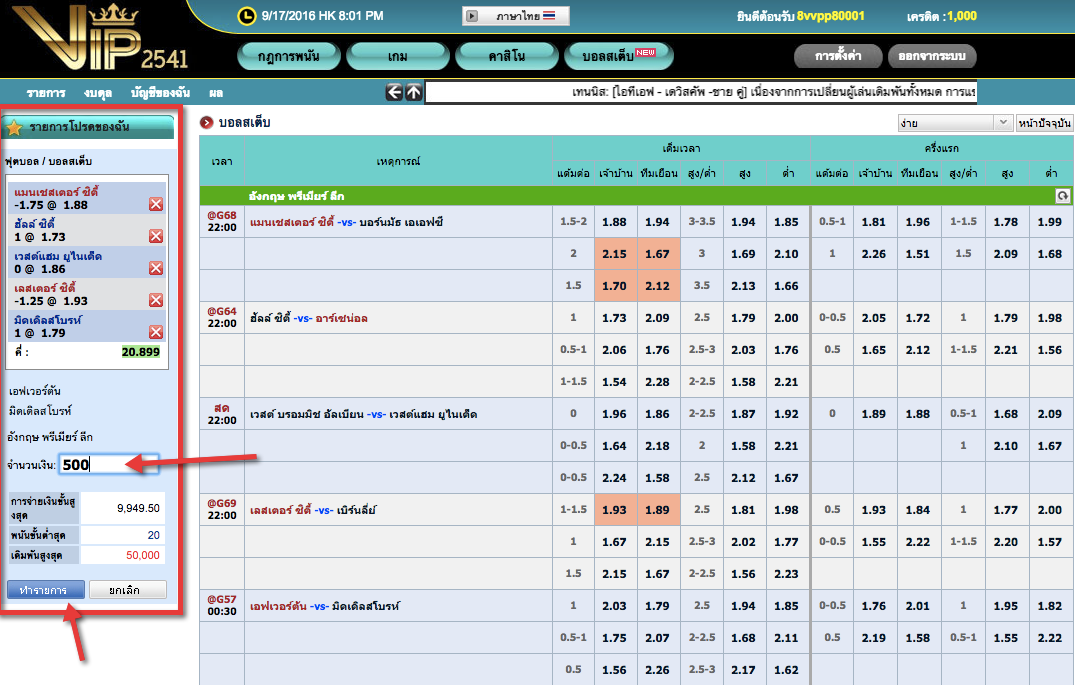Viewport: 1075px width, 685px height.
Task: Remove the ฮัลล์ ซิตี้ 1 @ 1.73 selection
Action: point(156,236)
